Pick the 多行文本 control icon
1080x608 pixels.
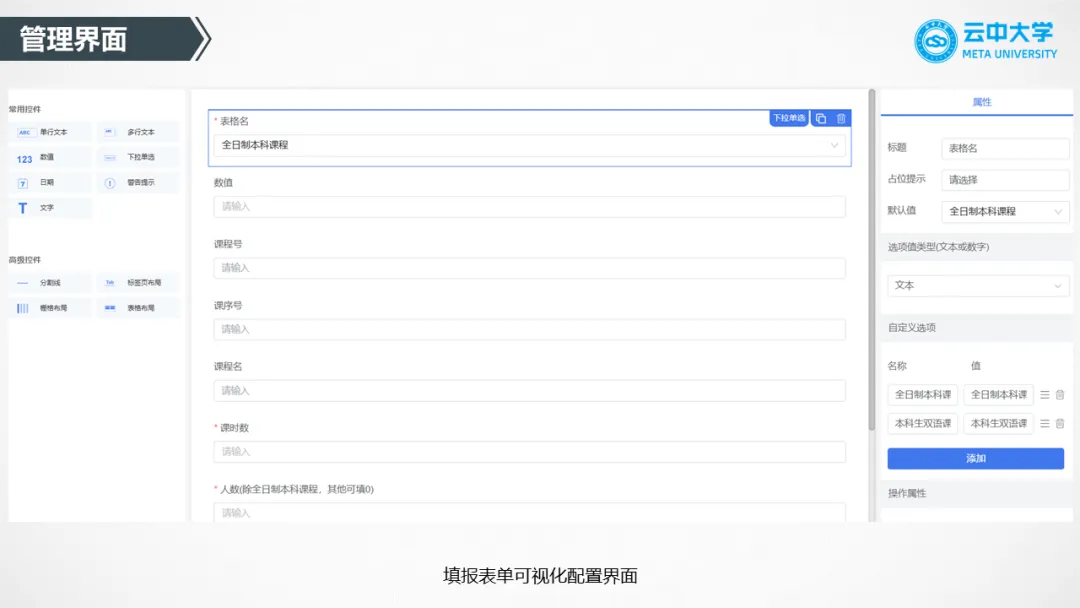point(110,132)
